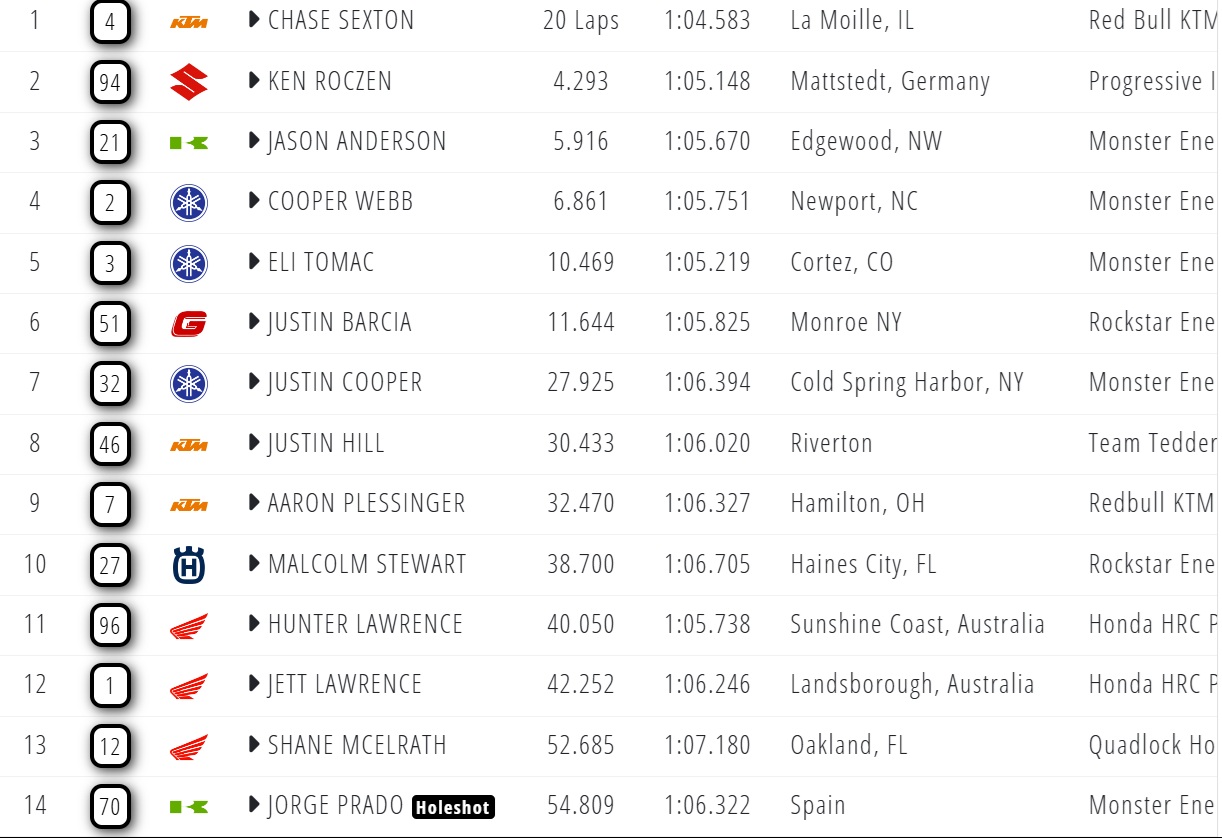Click number plate 94 for Ken Roczen
Viewport: 1222px width, 838px height.
point(110,81)
